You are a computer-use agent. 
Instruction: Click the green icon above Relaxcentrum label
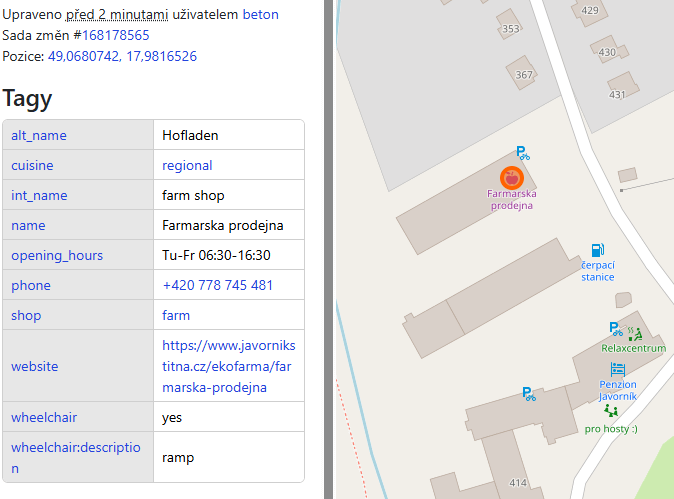[636, 335]
